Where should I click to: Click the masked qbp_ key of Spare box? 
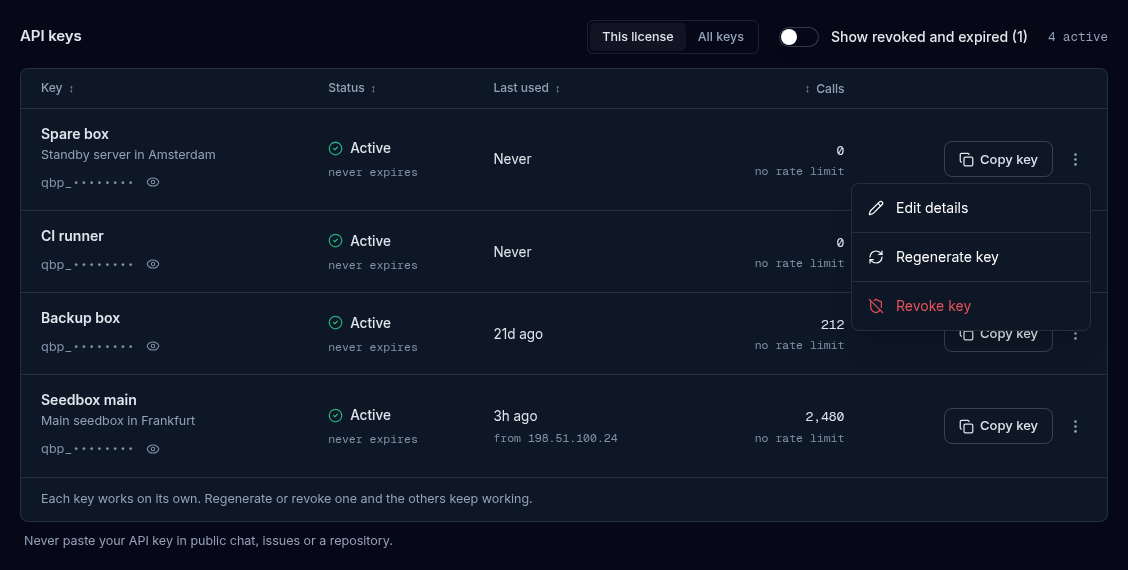coord(87,183)
